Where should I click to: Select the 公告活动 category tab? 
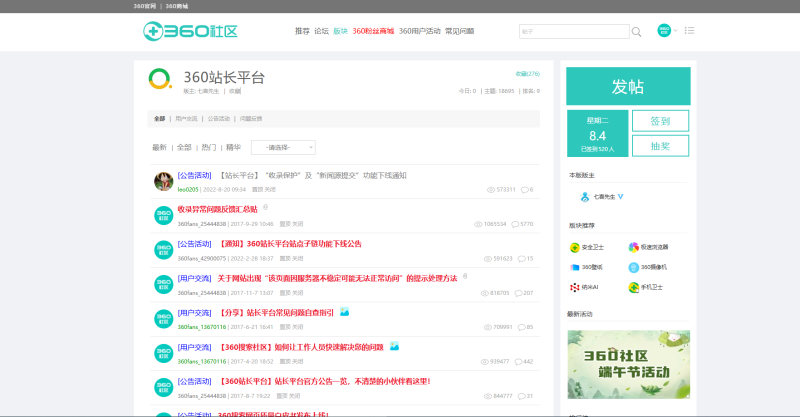(218, 118)
